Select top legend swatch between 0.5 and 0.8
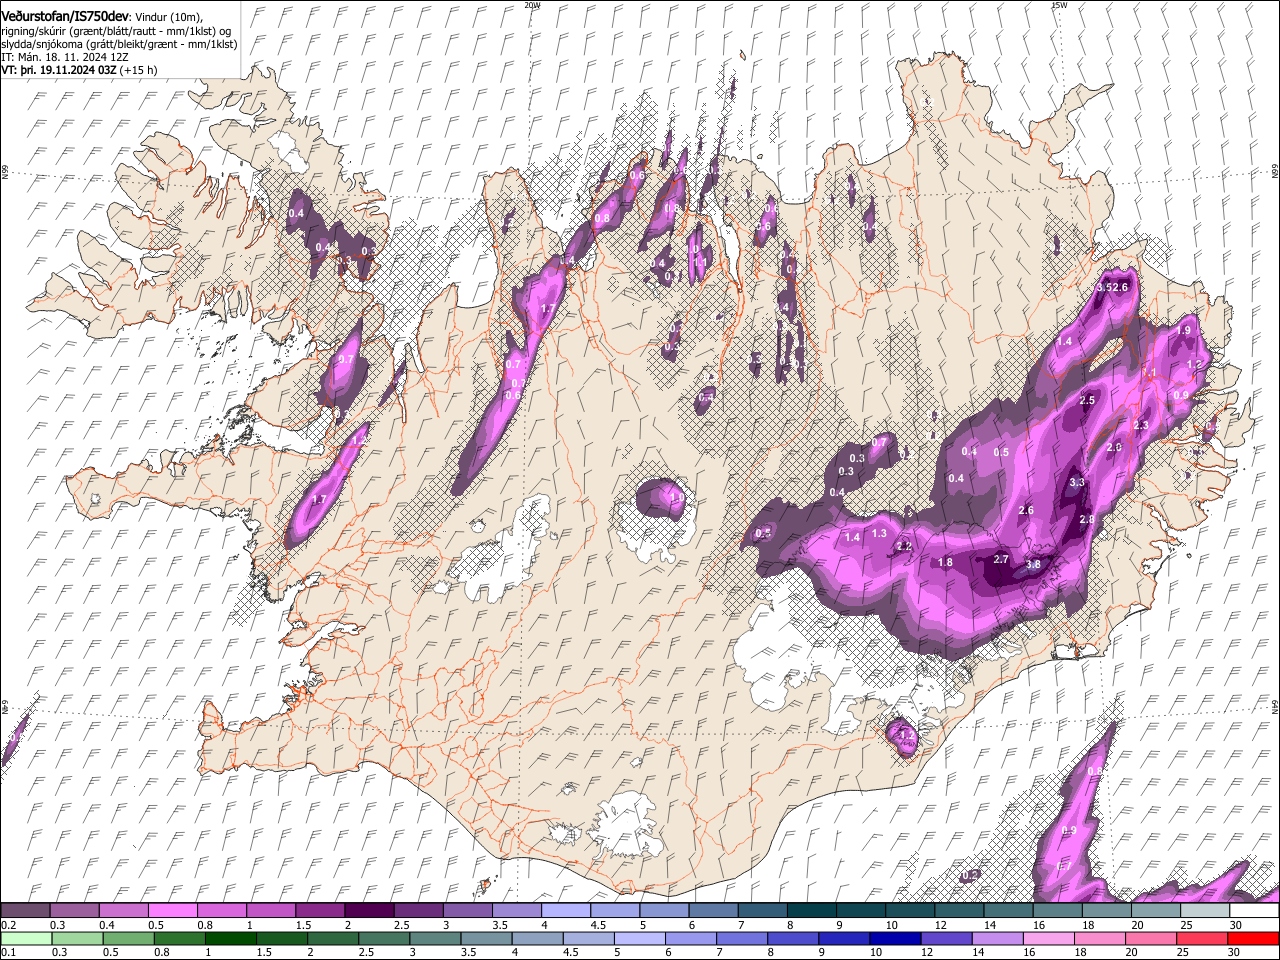 (x=172, y=911)
